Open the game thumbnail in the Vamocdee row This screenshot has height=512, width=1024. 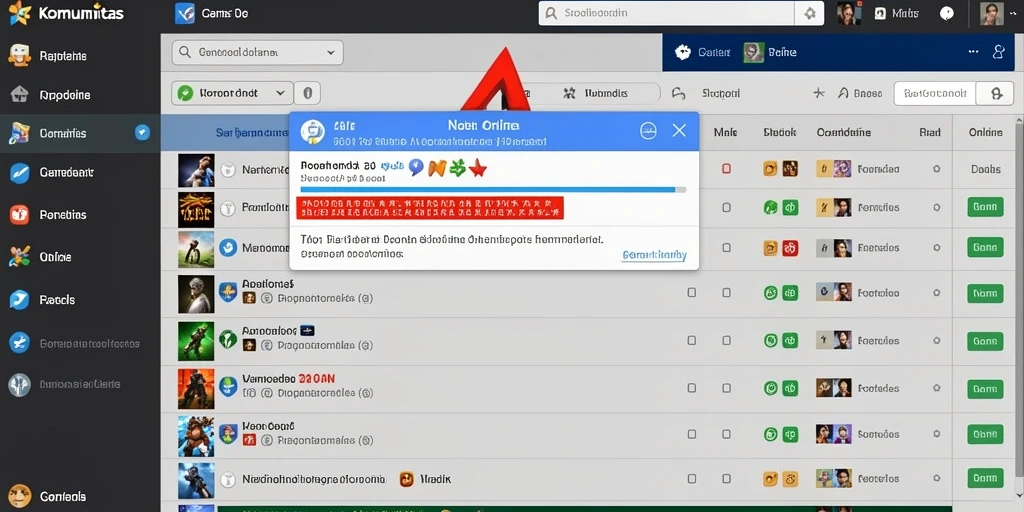click(x=196, y=389)
